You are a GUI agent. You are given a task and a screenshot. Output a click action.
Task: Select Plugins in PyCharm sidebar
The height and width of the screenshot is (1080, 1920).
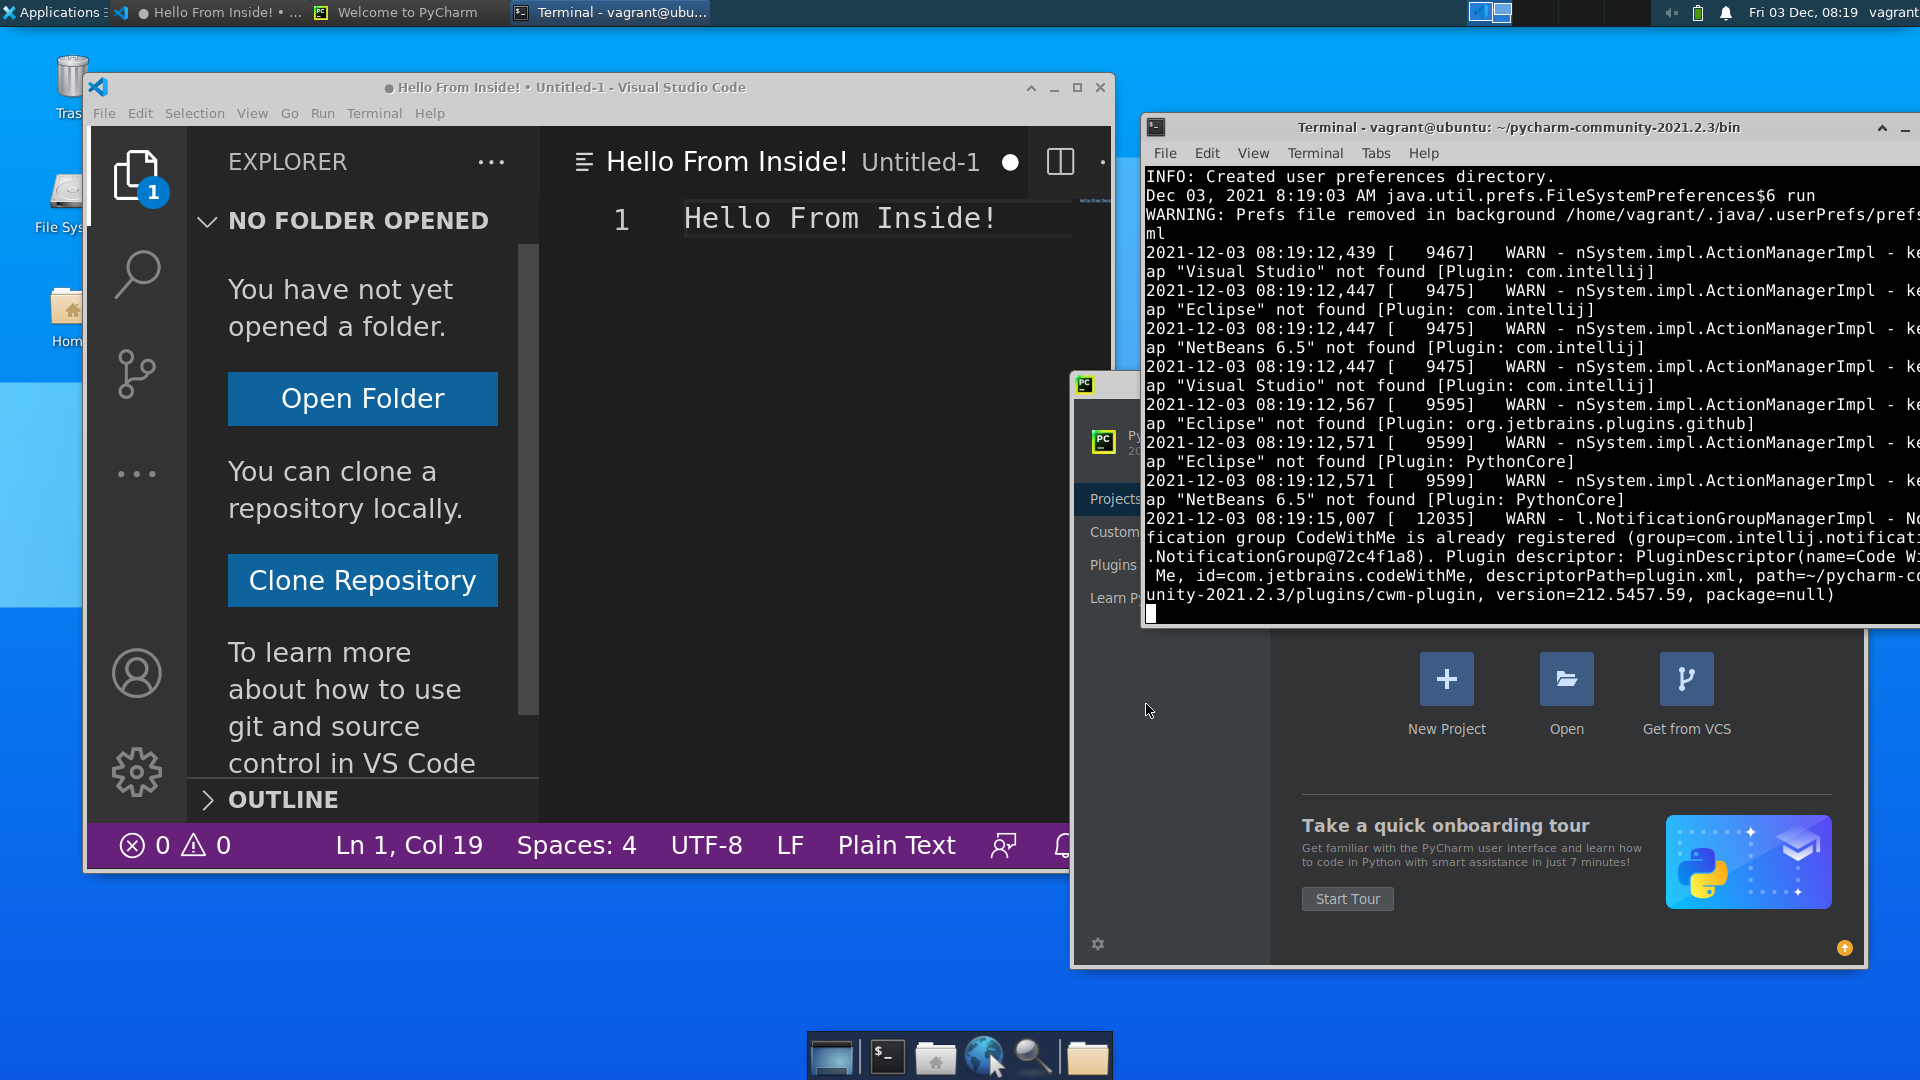pyautogui.click(x=1108, y=565)
